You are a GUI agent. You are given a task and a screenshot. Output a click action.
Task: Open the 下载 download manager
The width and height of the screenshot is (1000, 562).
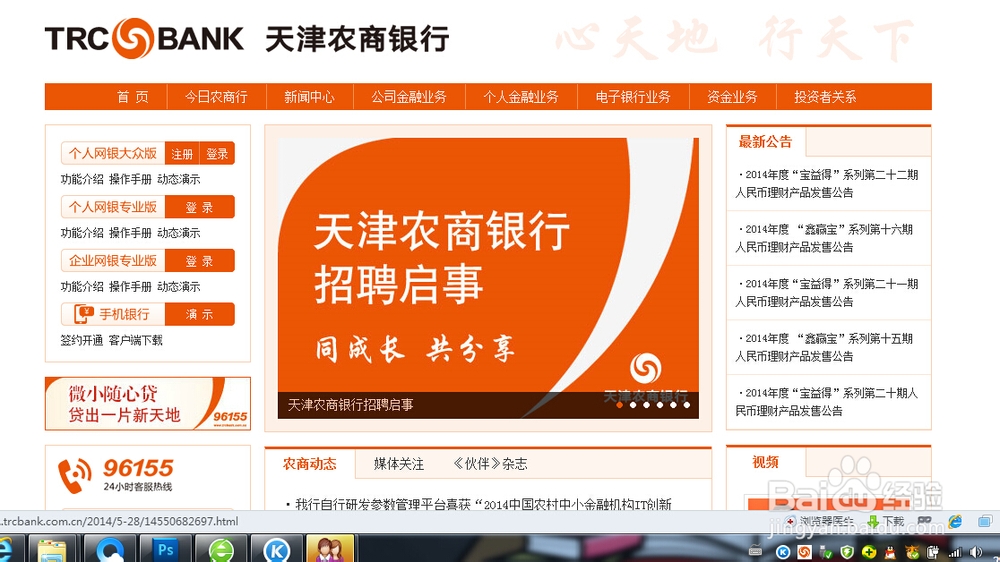[886, 521]
